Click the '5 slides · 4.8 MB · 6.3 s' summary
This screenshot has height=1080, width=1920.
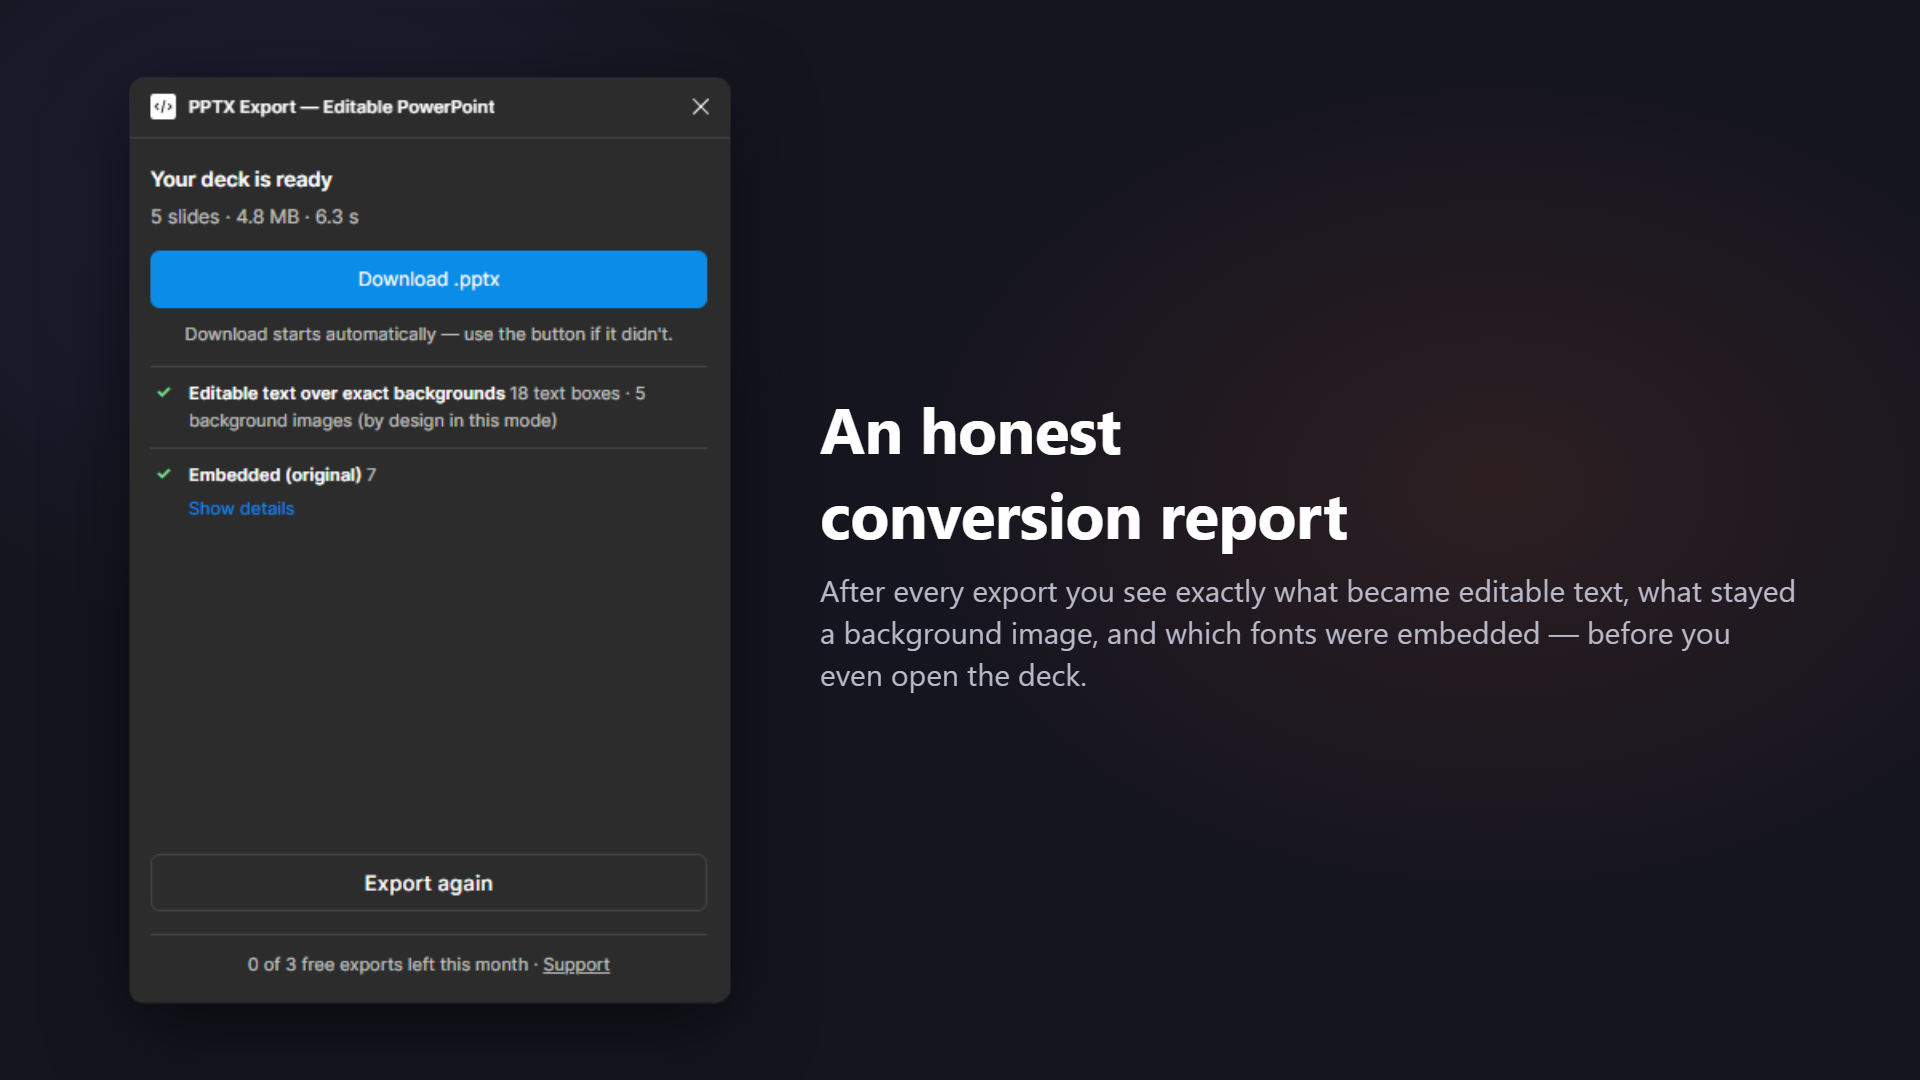[x=255, y=217]
